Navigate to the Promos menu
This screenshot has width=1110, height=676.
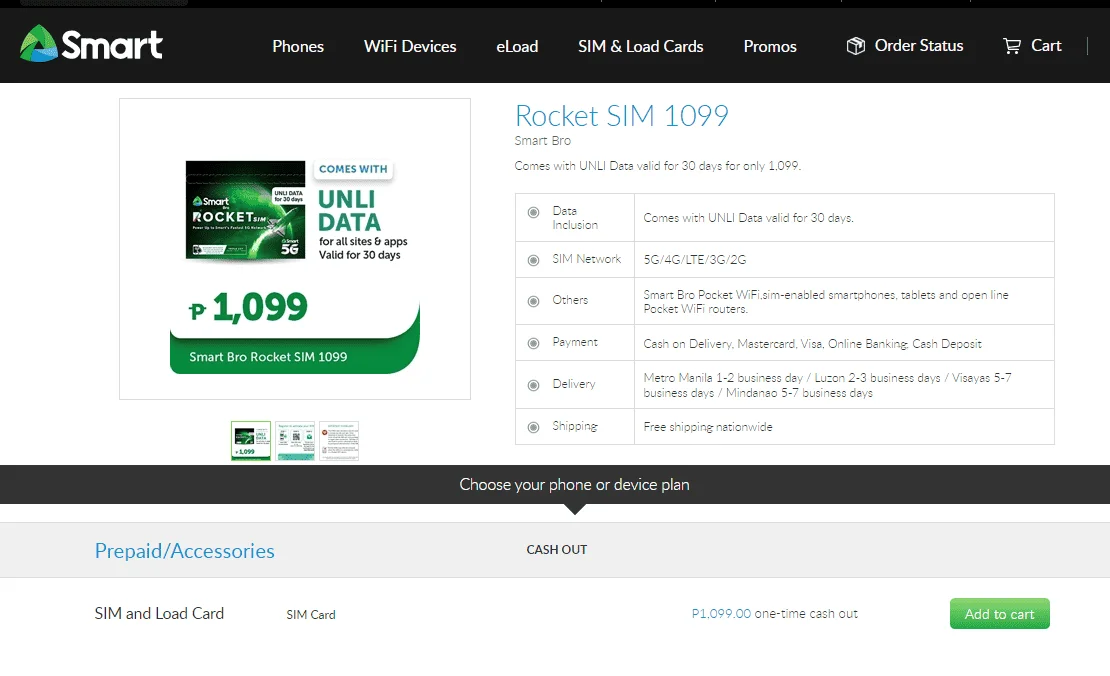(769, 47)
